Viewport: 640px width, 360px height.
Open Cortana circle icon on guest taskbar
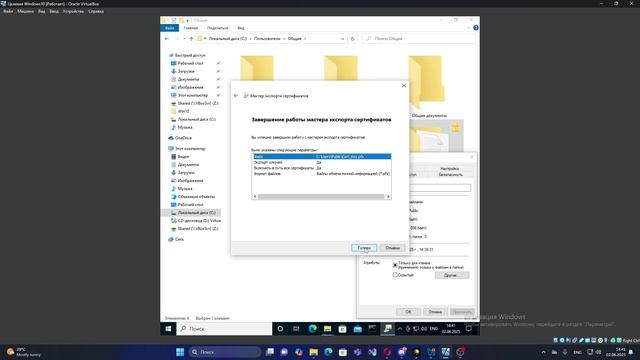tap(280, 329)
